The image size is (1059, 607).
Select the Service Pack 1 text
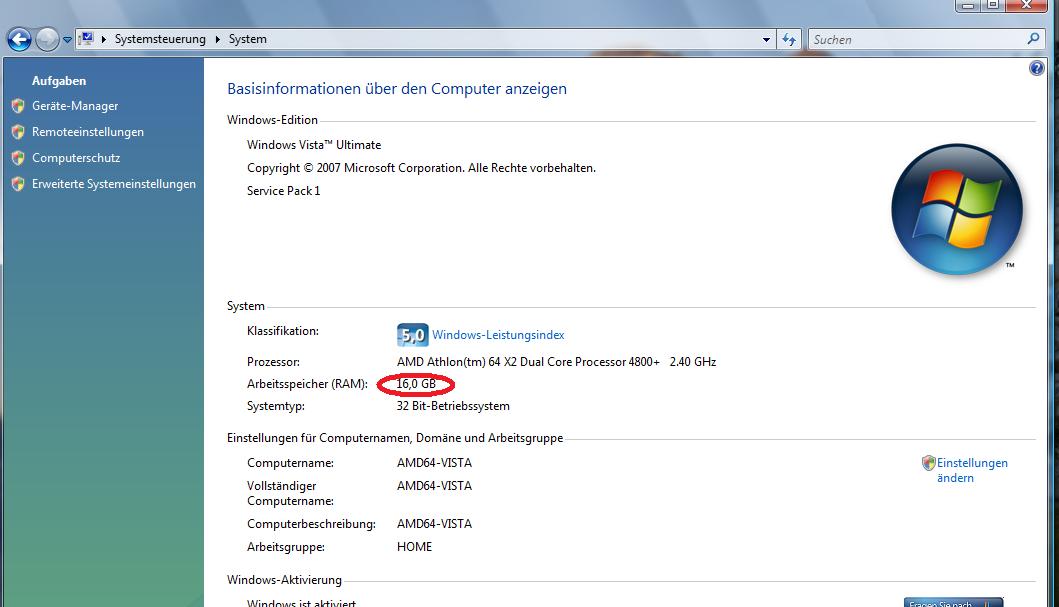click(x=284, y=191)
